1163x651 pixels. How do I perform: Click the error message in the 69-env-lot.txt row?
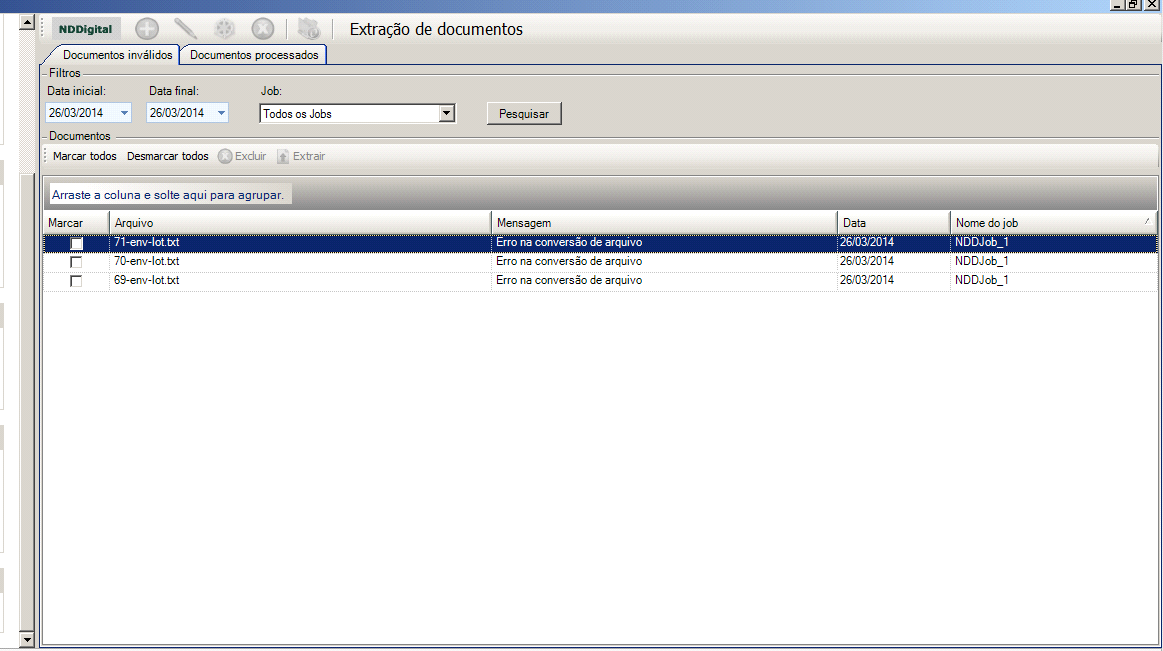[569, 280]
